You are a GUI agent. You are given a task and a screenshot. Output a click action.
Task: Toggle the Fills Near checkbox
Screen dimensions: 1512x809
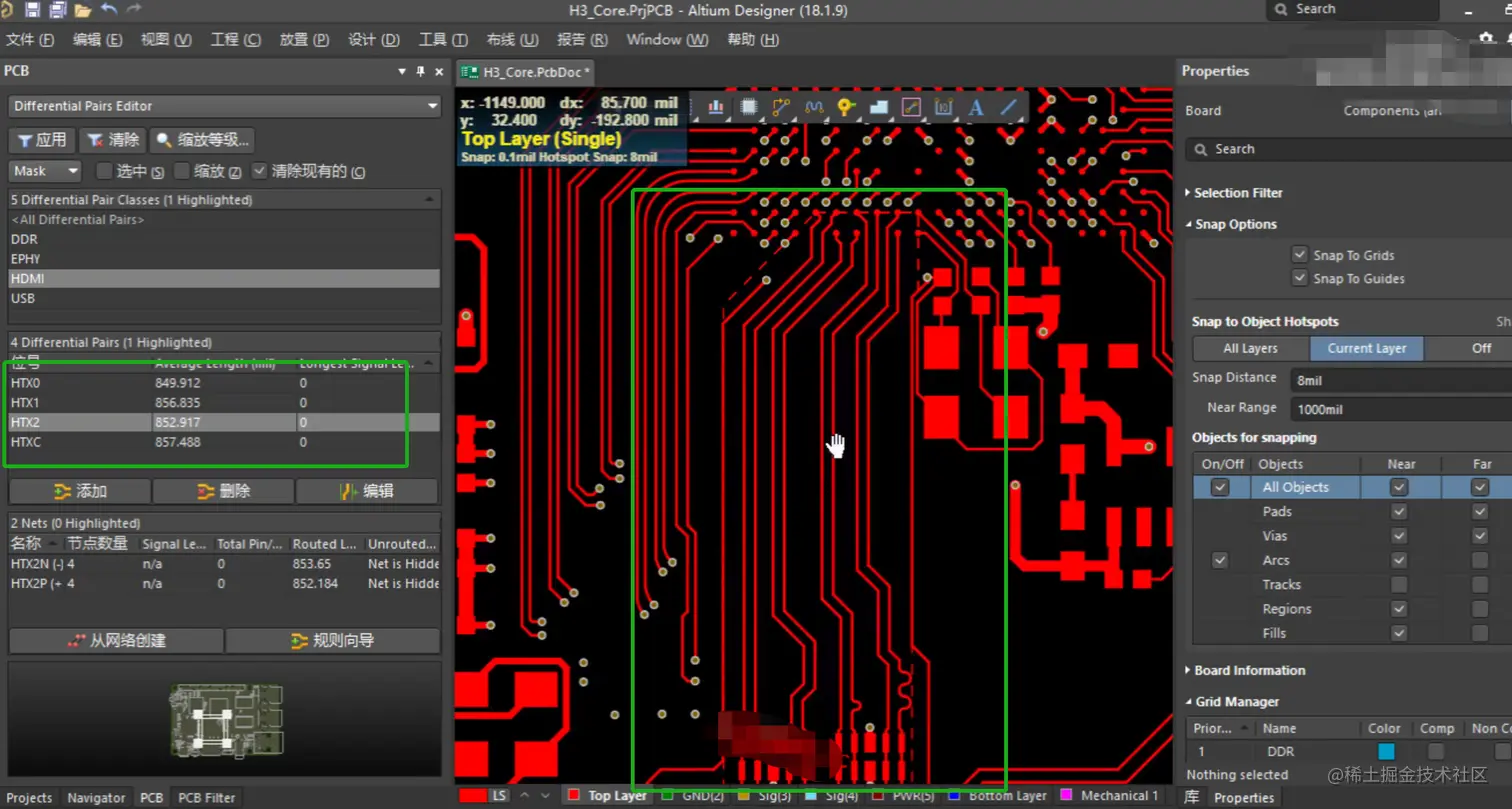[x=1399, y=633]
